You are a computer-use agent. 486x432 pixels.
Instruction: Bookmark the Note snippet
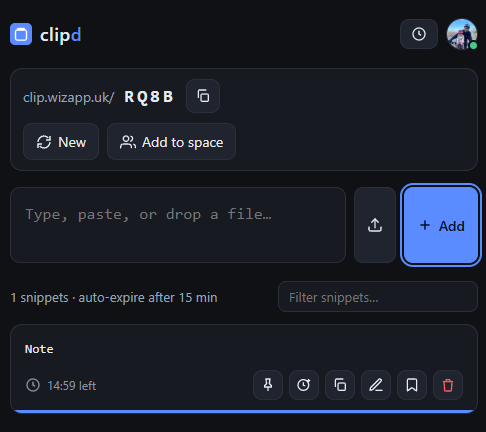412,385
